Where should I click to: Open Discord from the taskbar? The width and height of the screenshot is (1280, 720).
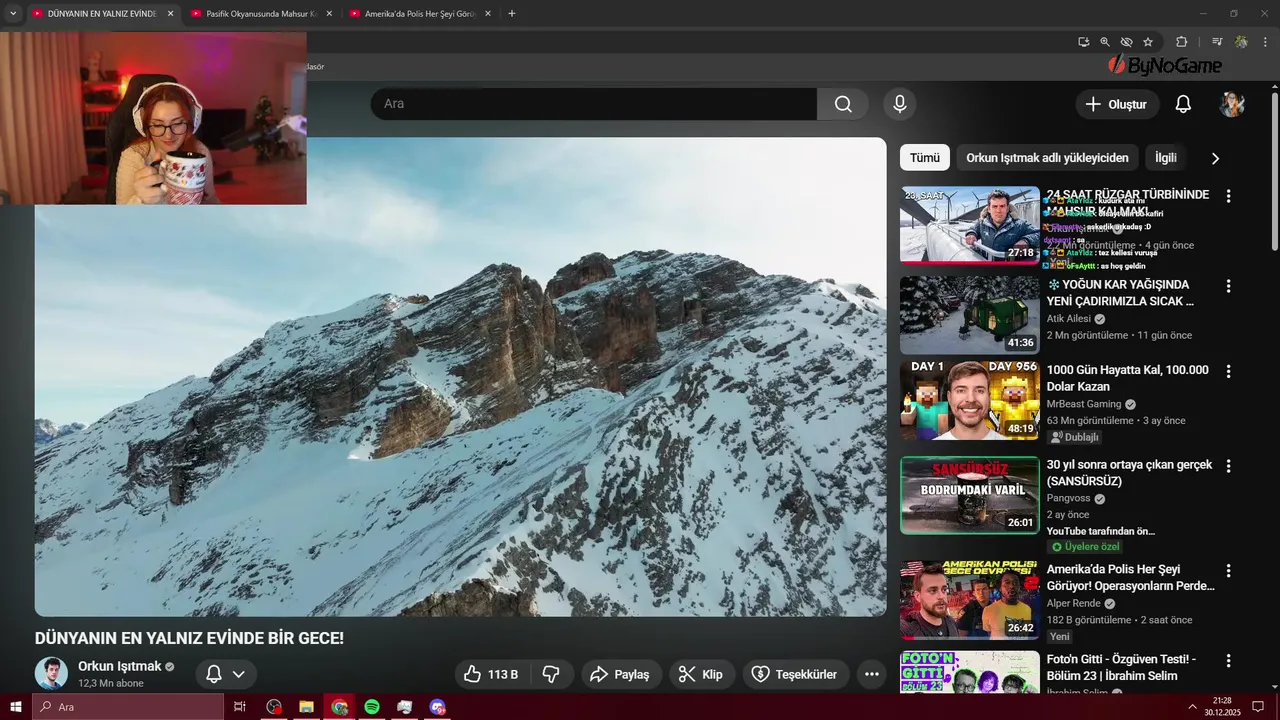(437, 707)
